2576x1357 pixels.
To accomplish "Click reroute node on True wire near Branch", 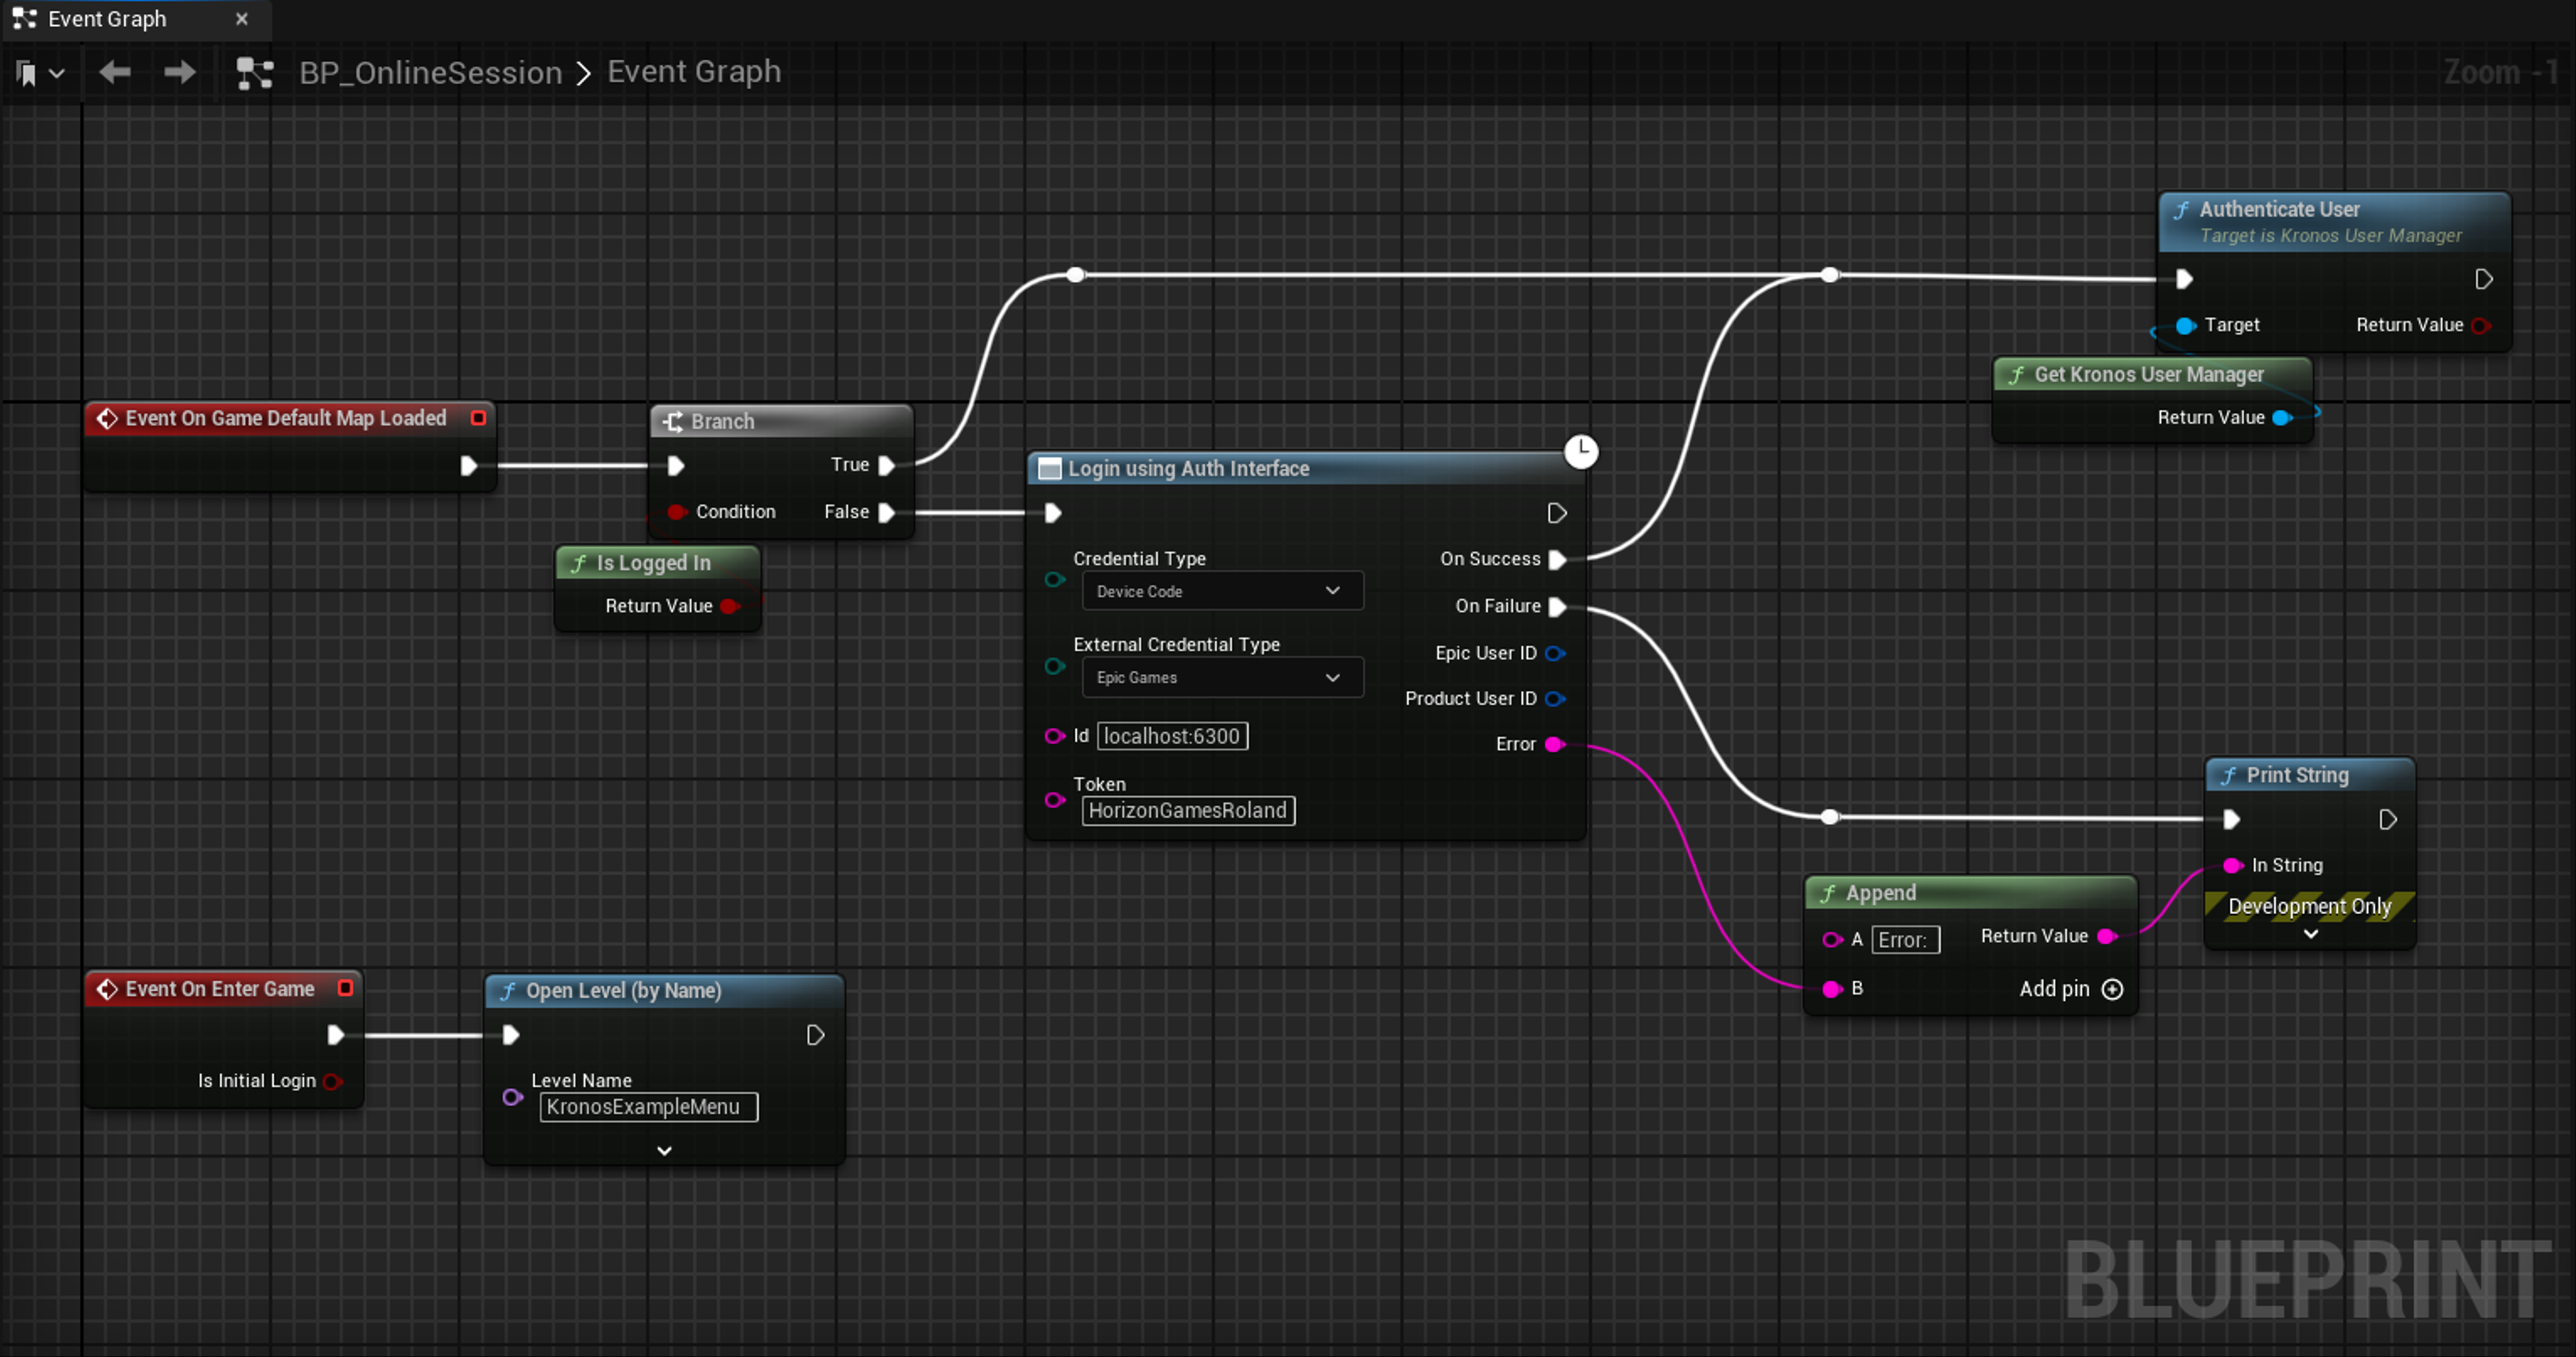I will (1075, 274).
